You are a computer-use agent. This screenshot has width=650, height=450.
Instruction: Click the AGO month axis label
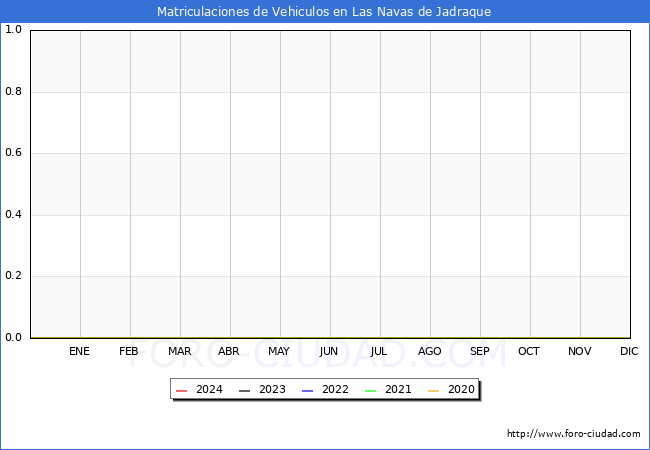pyautogui.click(x=429, y=351)
